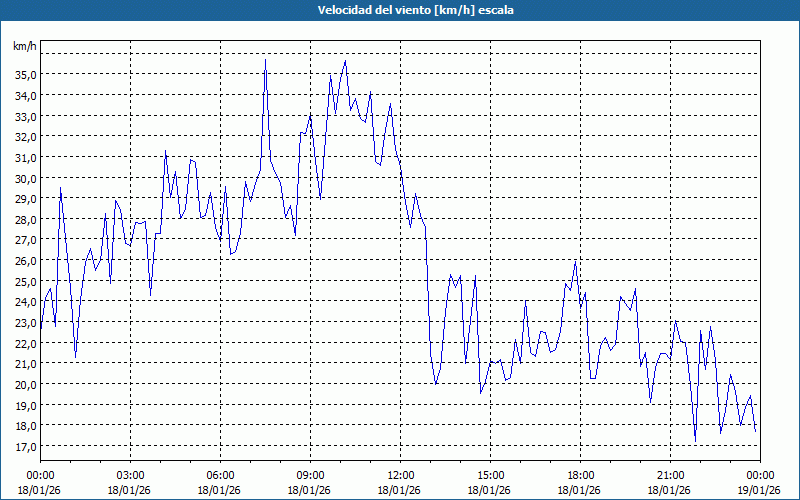Viewport: 800px width, 500px height.
Task: Click the 03:00 time label
Action: (x=130, y=475)
